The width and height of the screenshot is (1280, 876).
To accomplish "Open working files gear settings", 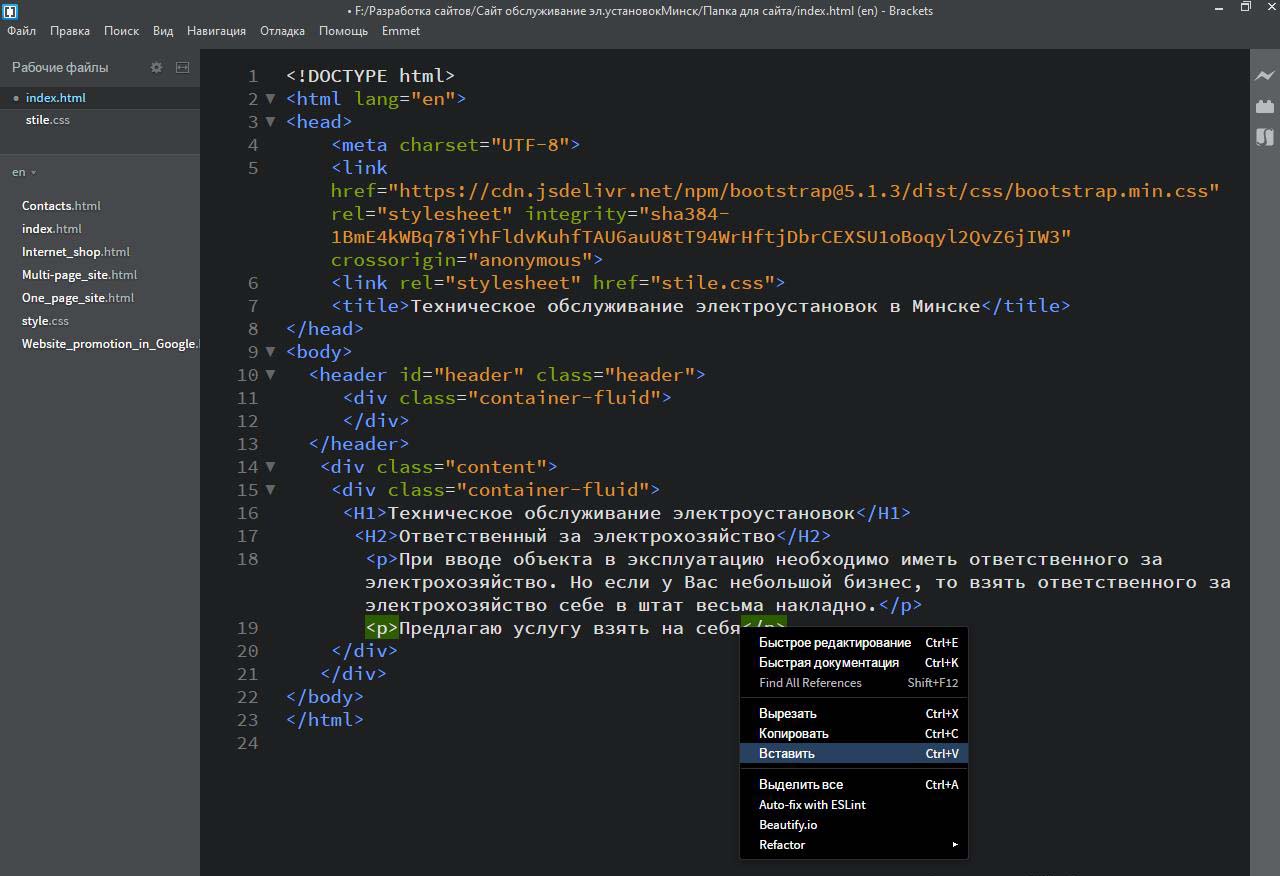I will tap(156, 67).
